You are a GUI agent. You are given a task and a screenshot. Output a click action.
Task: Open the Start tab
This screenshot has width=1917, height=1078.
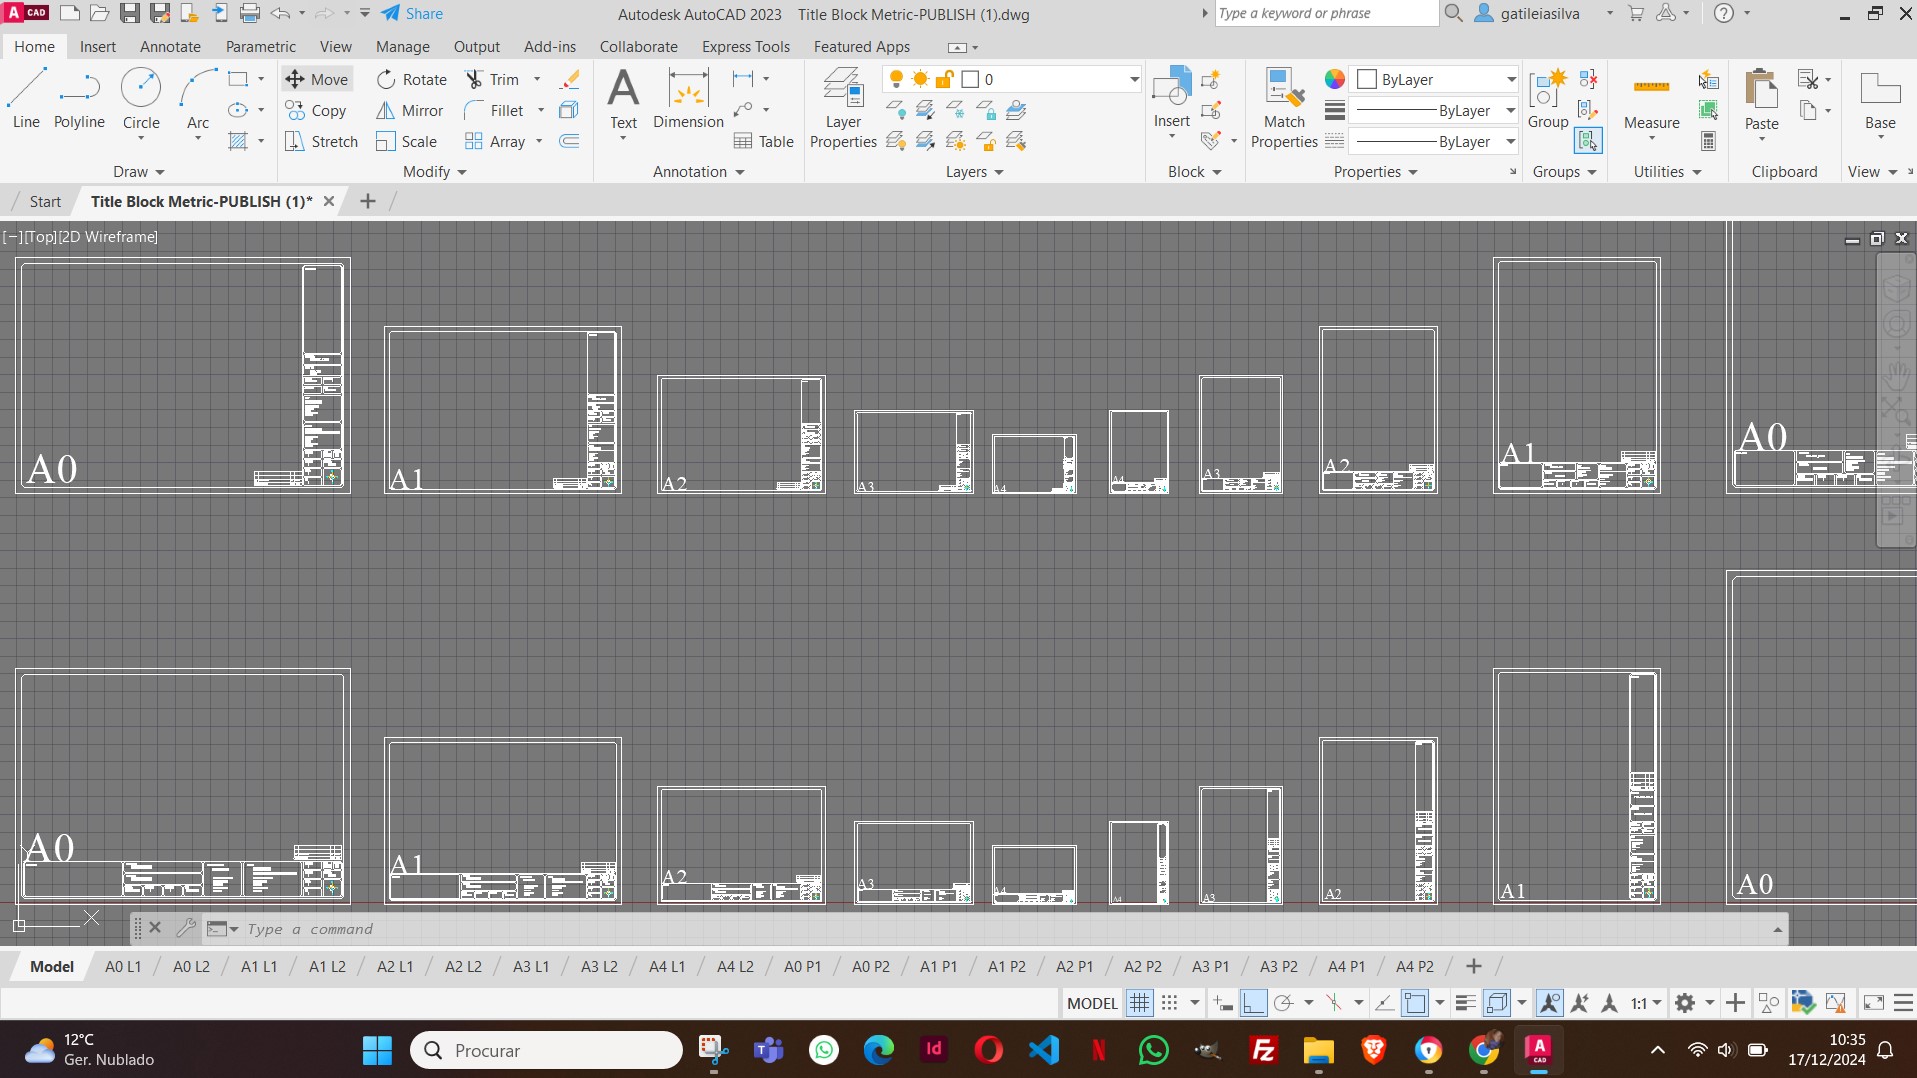point(45,201)
